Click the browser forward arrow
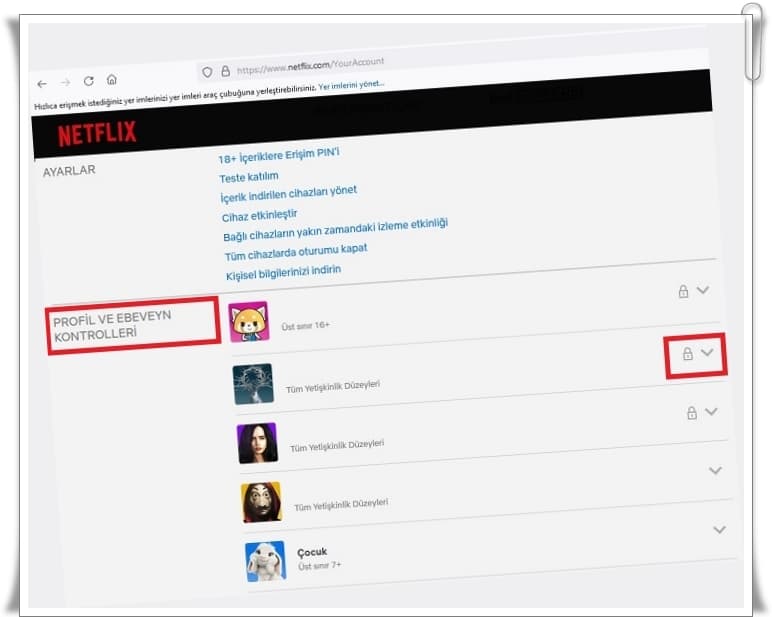772x617 pixels. [x=65, y=82]
